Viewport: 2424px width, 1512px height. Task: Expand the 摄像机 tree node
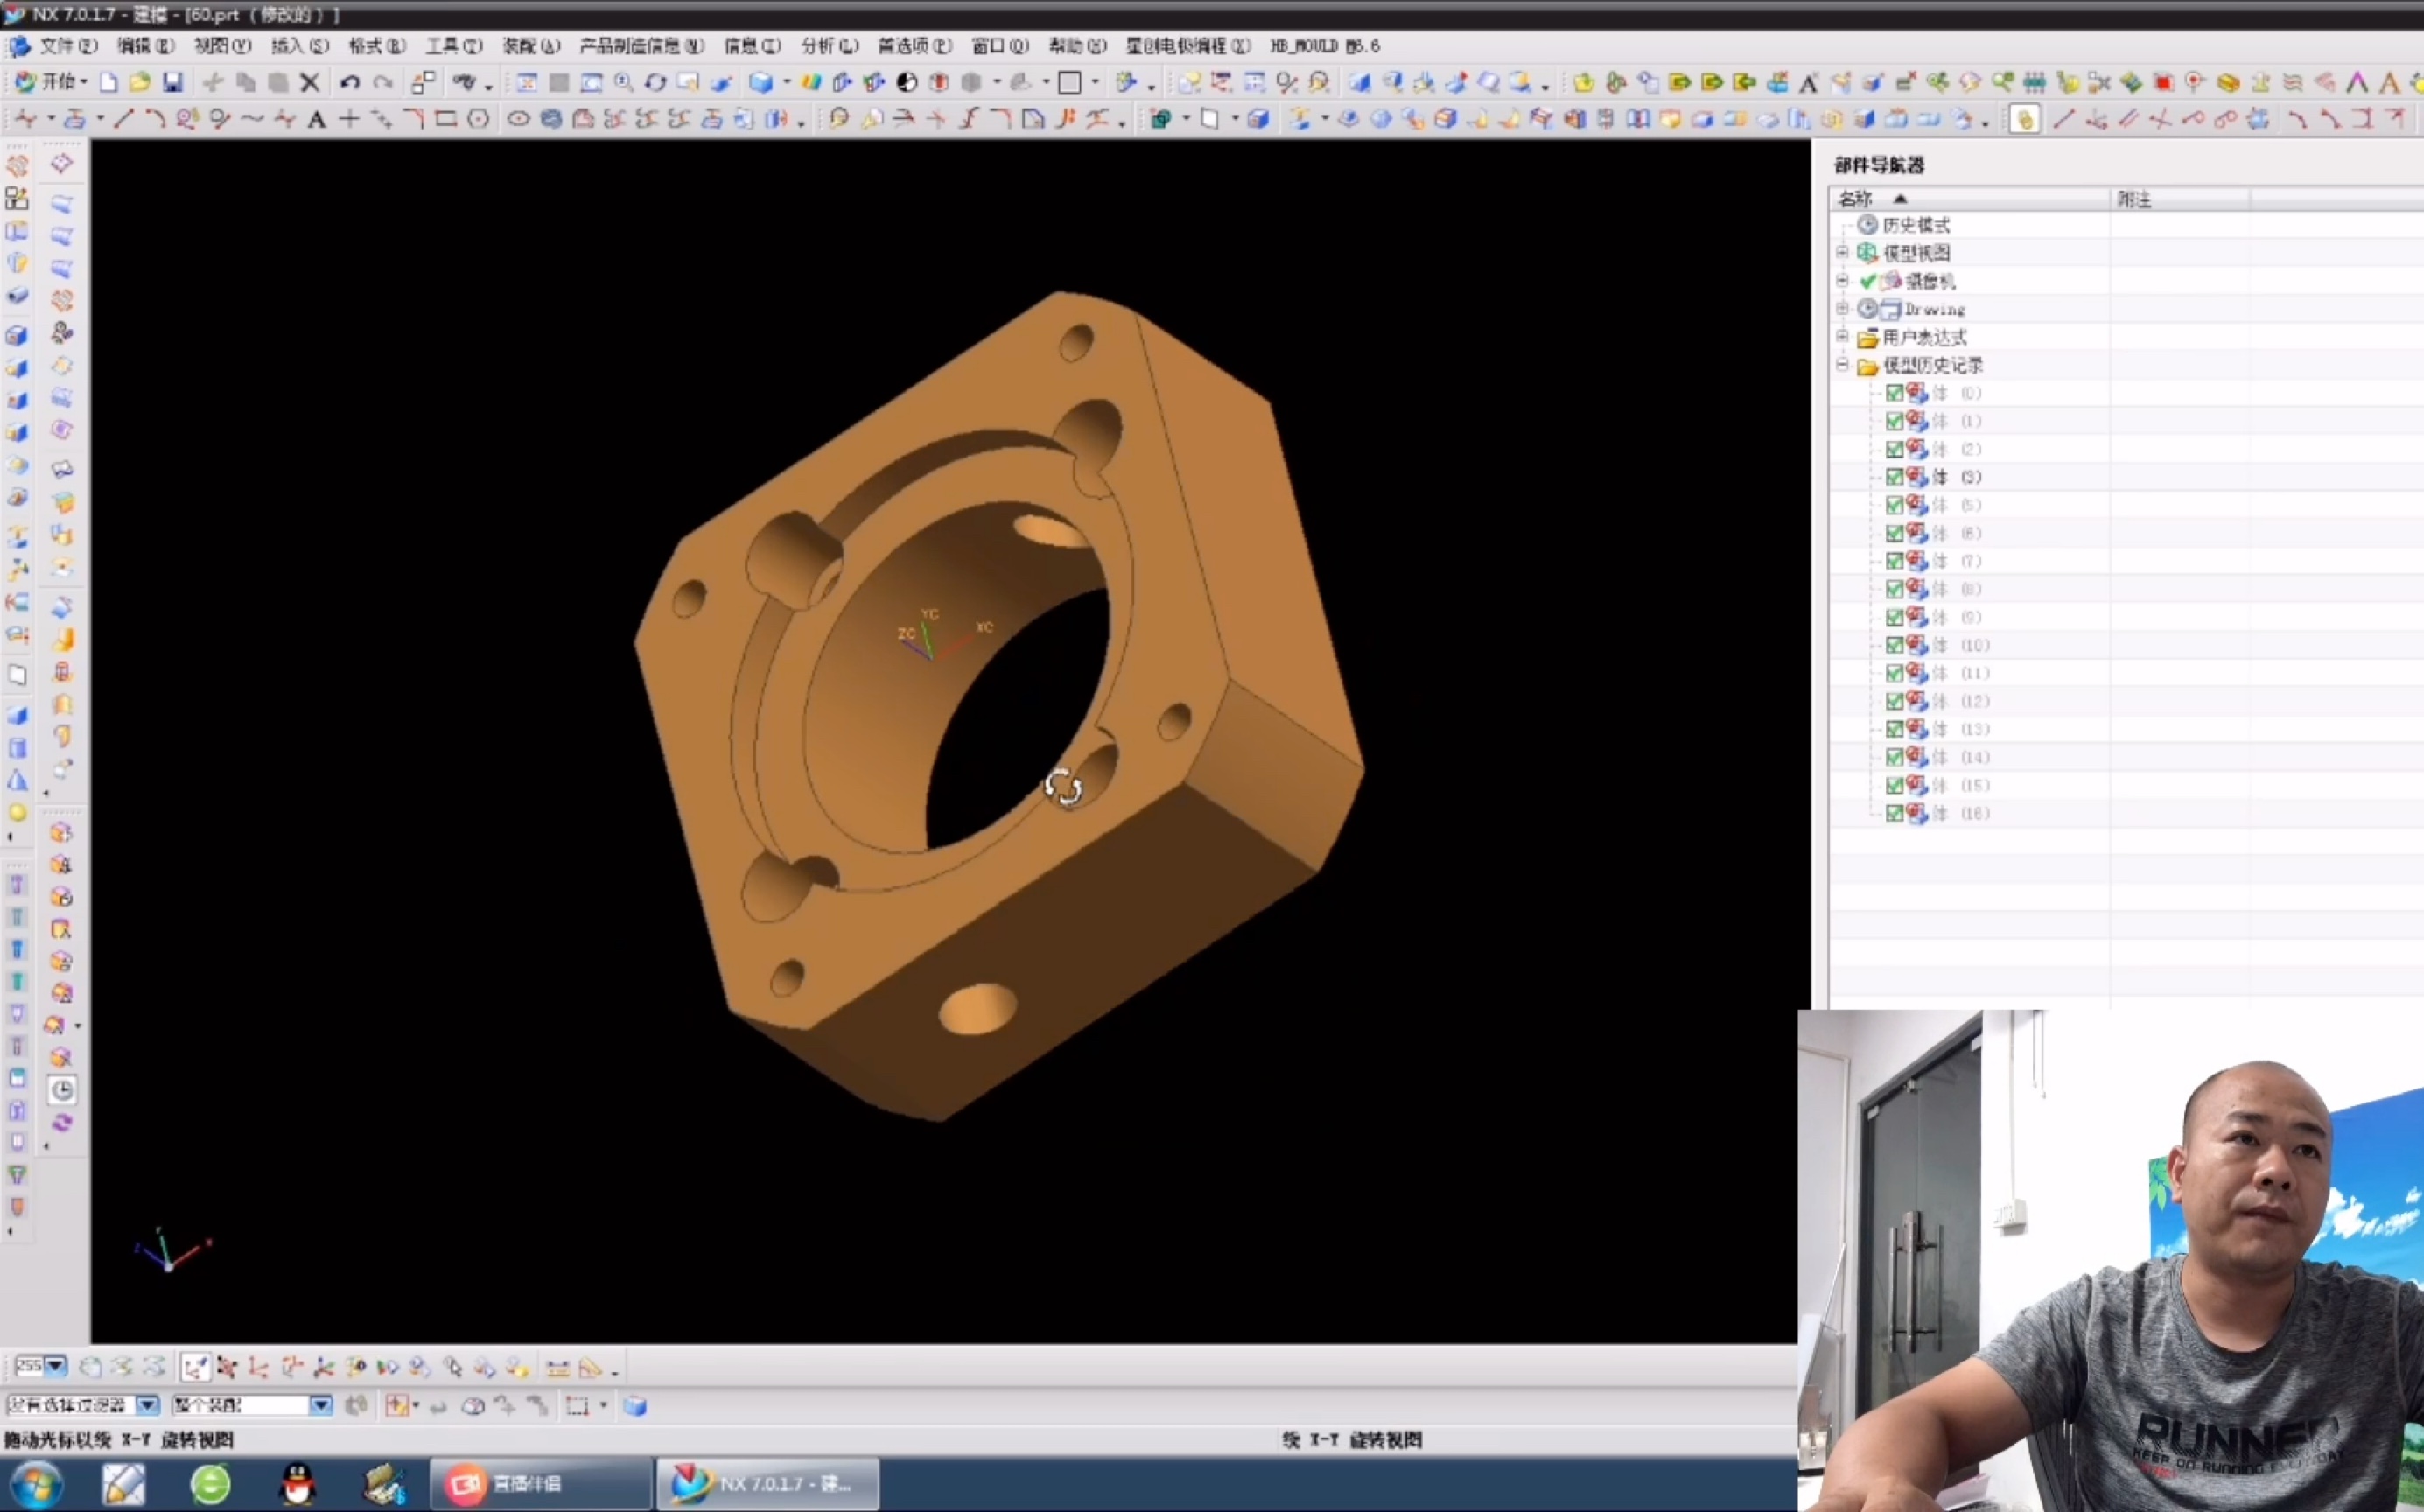(x=1842, y=280)
